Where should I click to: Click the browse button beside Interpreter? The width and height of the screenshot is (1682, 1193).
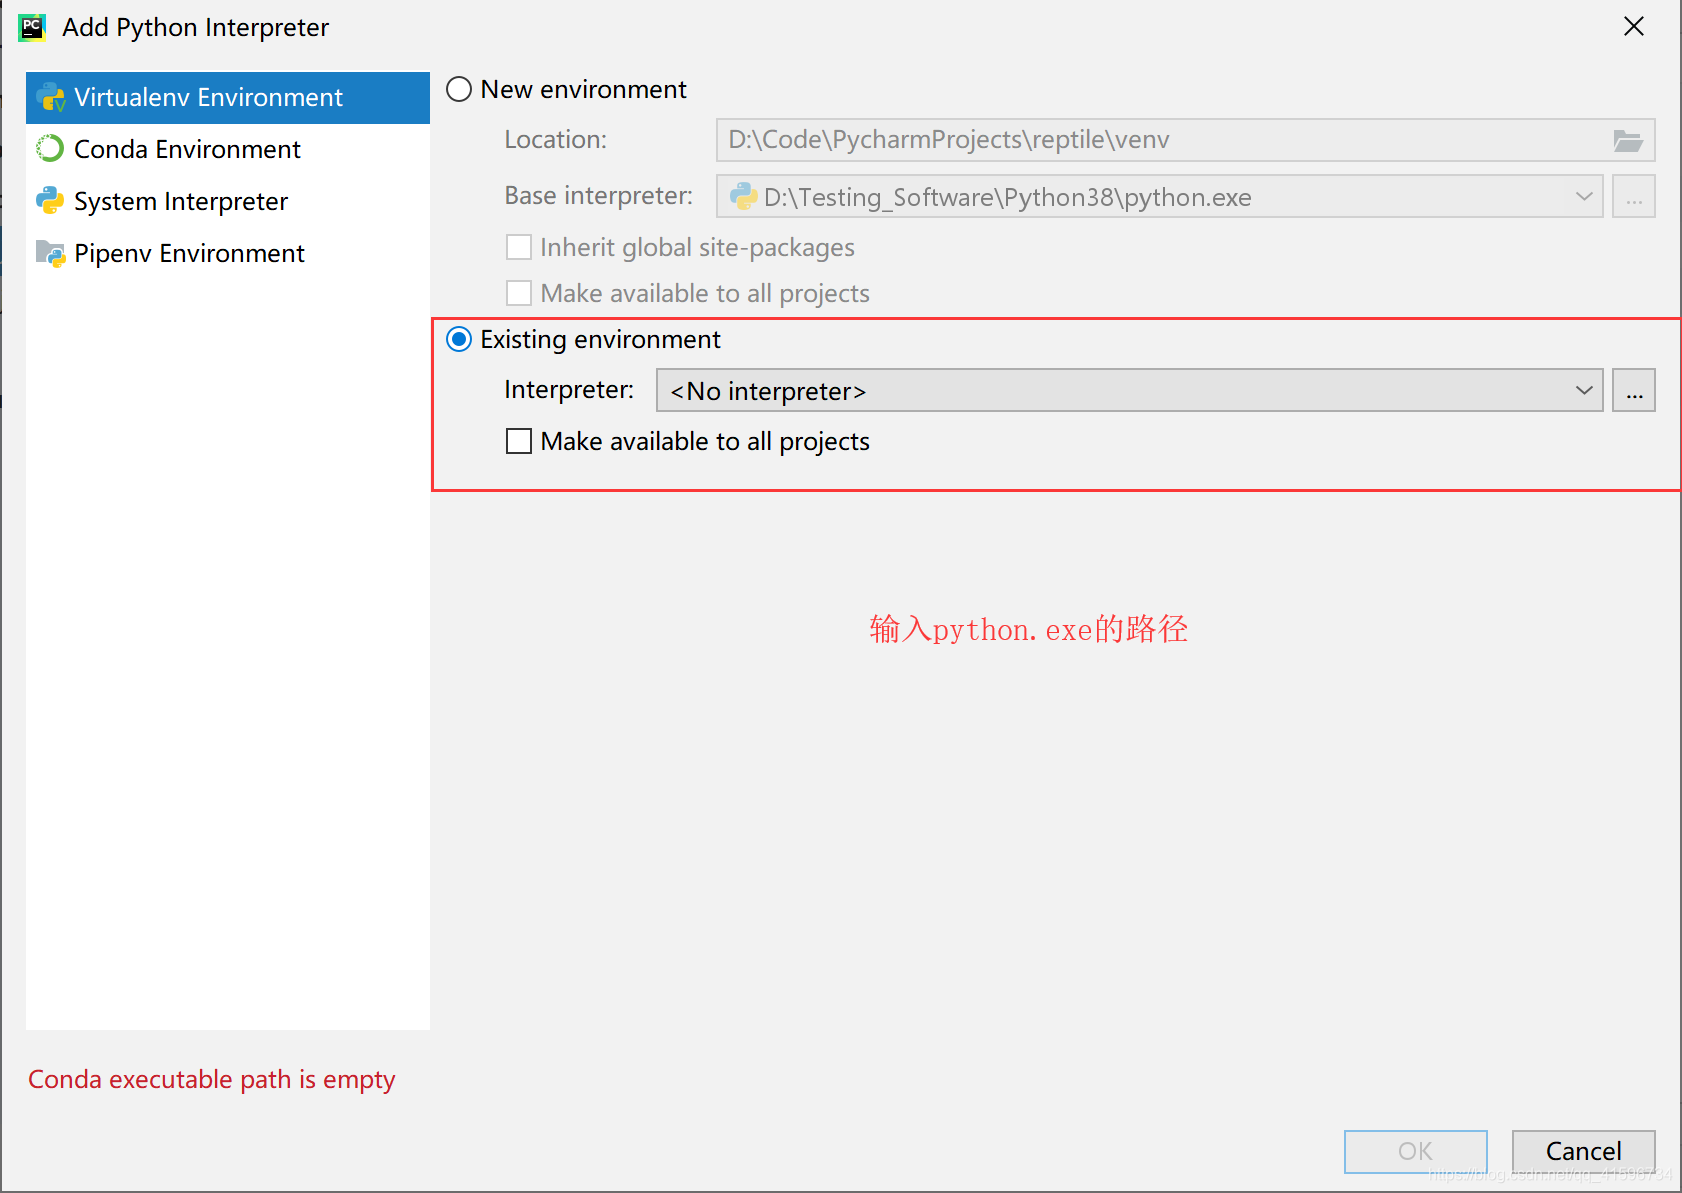1633,390
